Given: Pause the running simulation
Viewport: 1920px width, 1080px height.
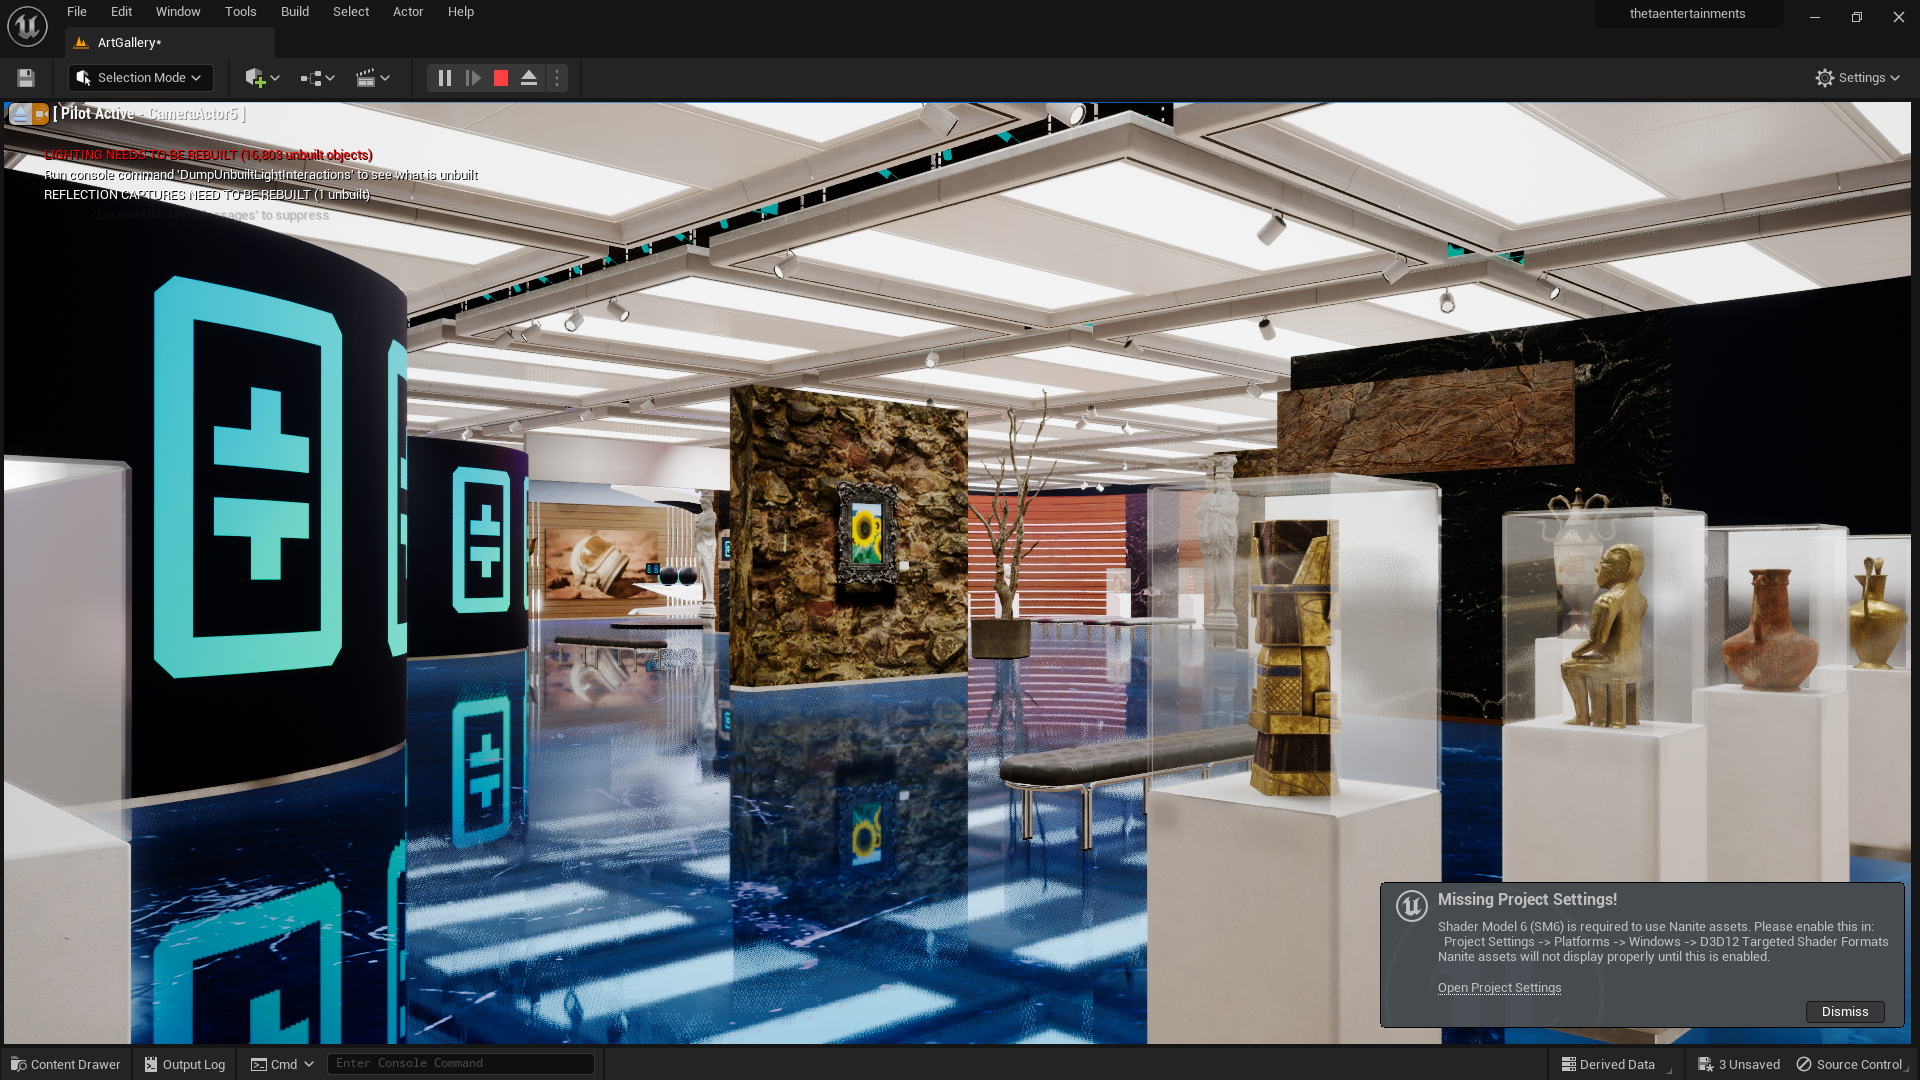Looking at the screenshot, I should 445,78.
